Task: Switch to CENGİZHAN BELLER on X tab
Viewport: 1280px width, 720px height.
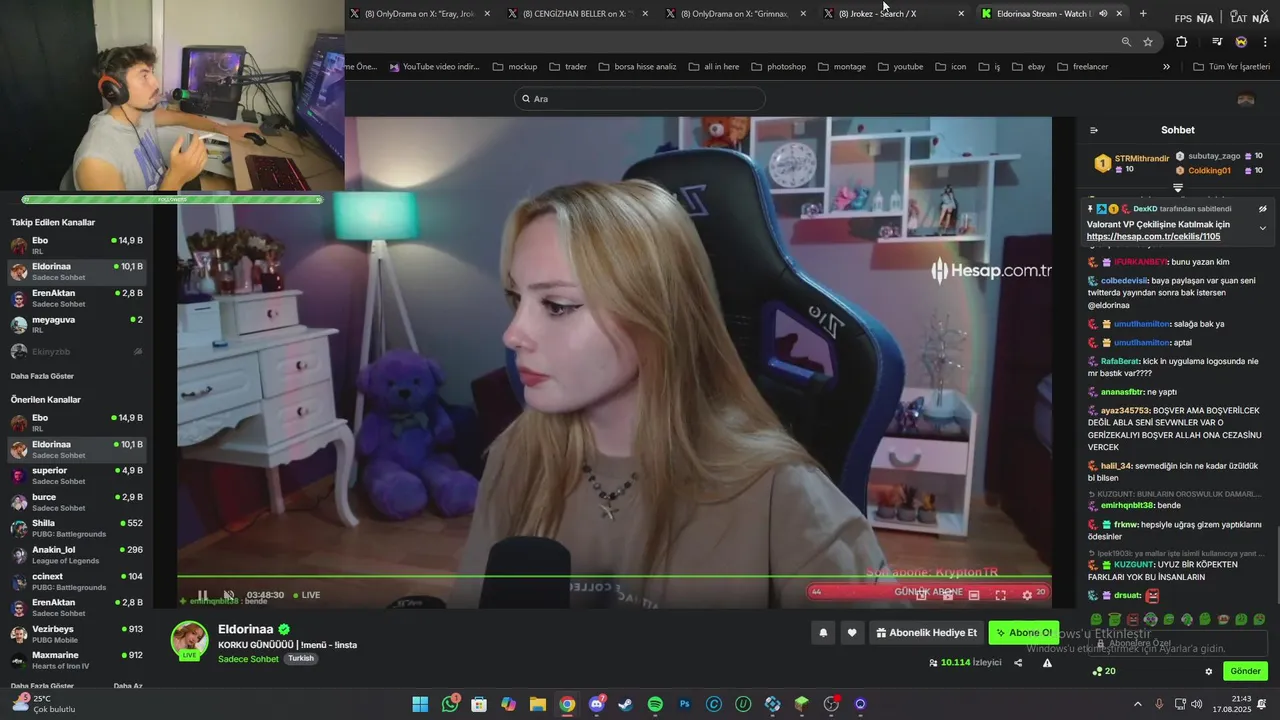Action: click(578, 14)
